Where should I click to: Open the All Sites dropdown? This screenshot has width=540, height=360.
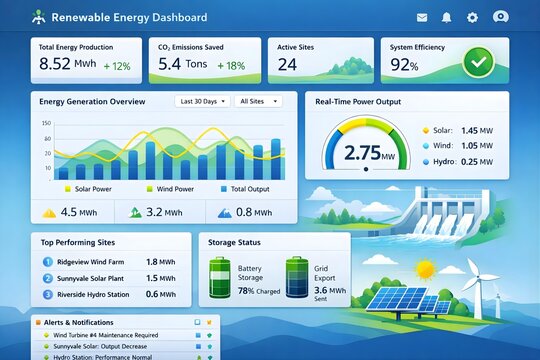[258, 101]
